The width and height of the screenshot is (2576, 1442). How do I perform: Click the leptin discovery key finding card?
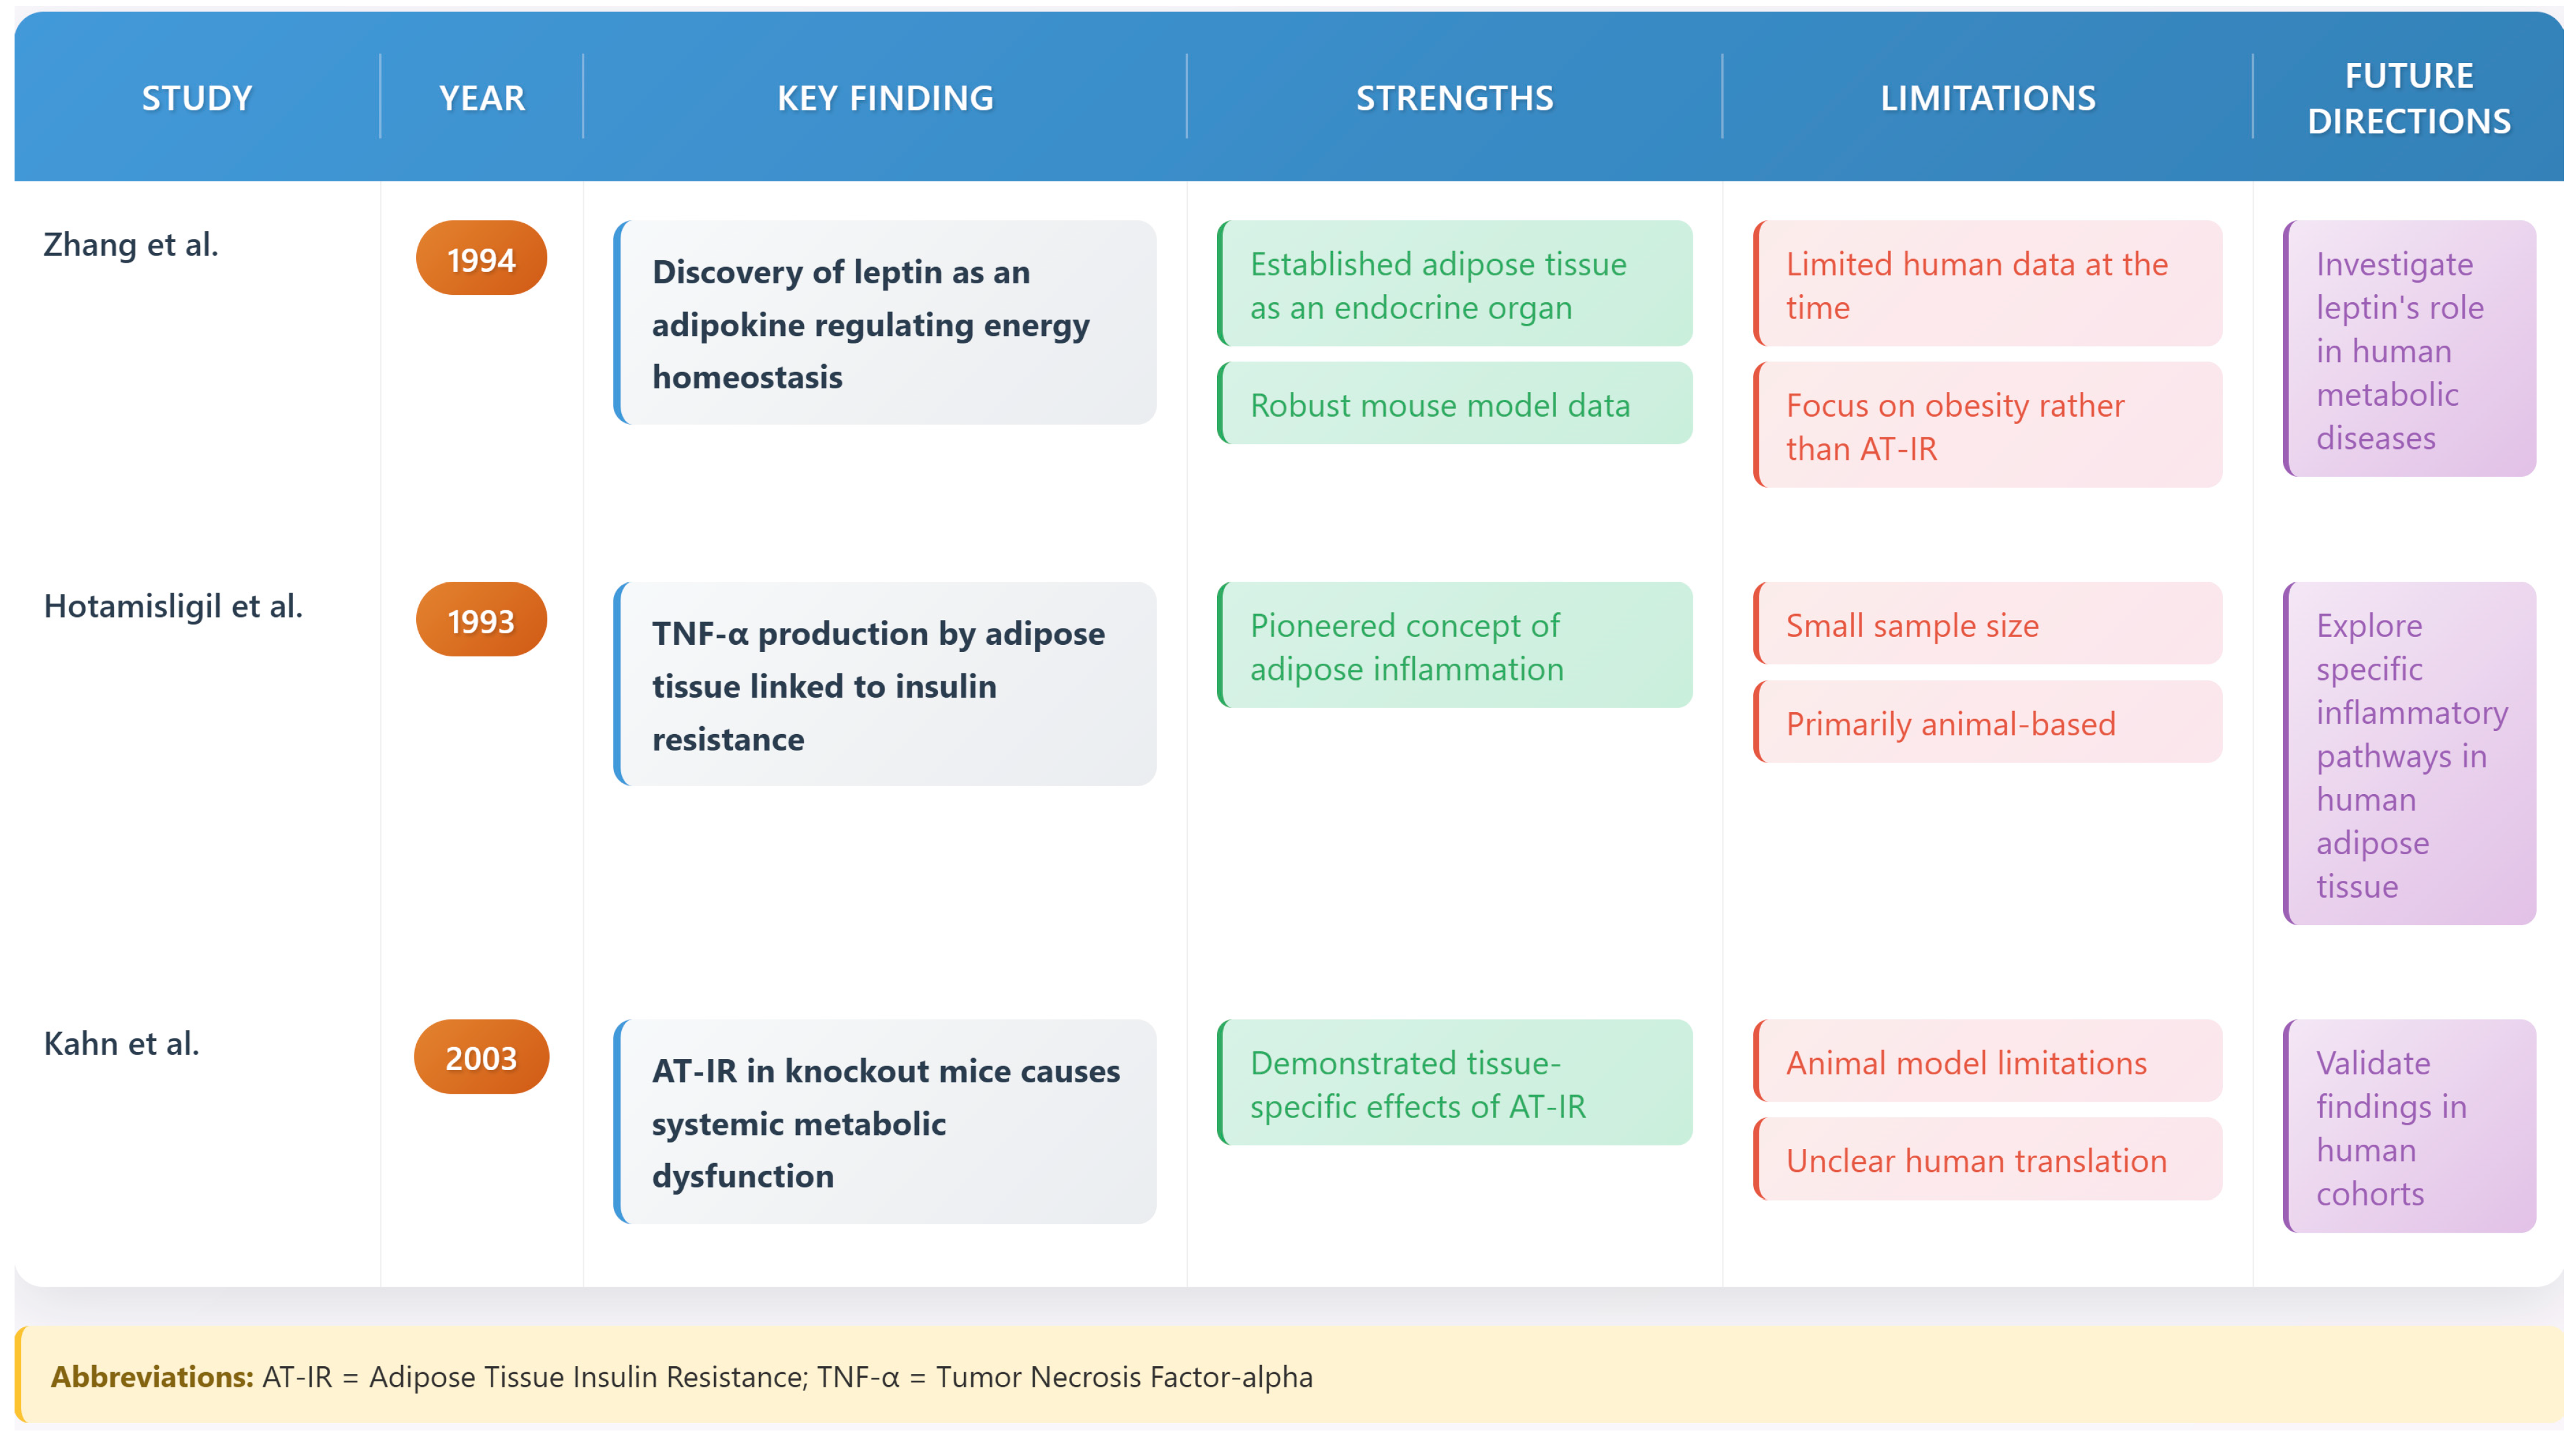pyautogui.click(x=885, y=323)
